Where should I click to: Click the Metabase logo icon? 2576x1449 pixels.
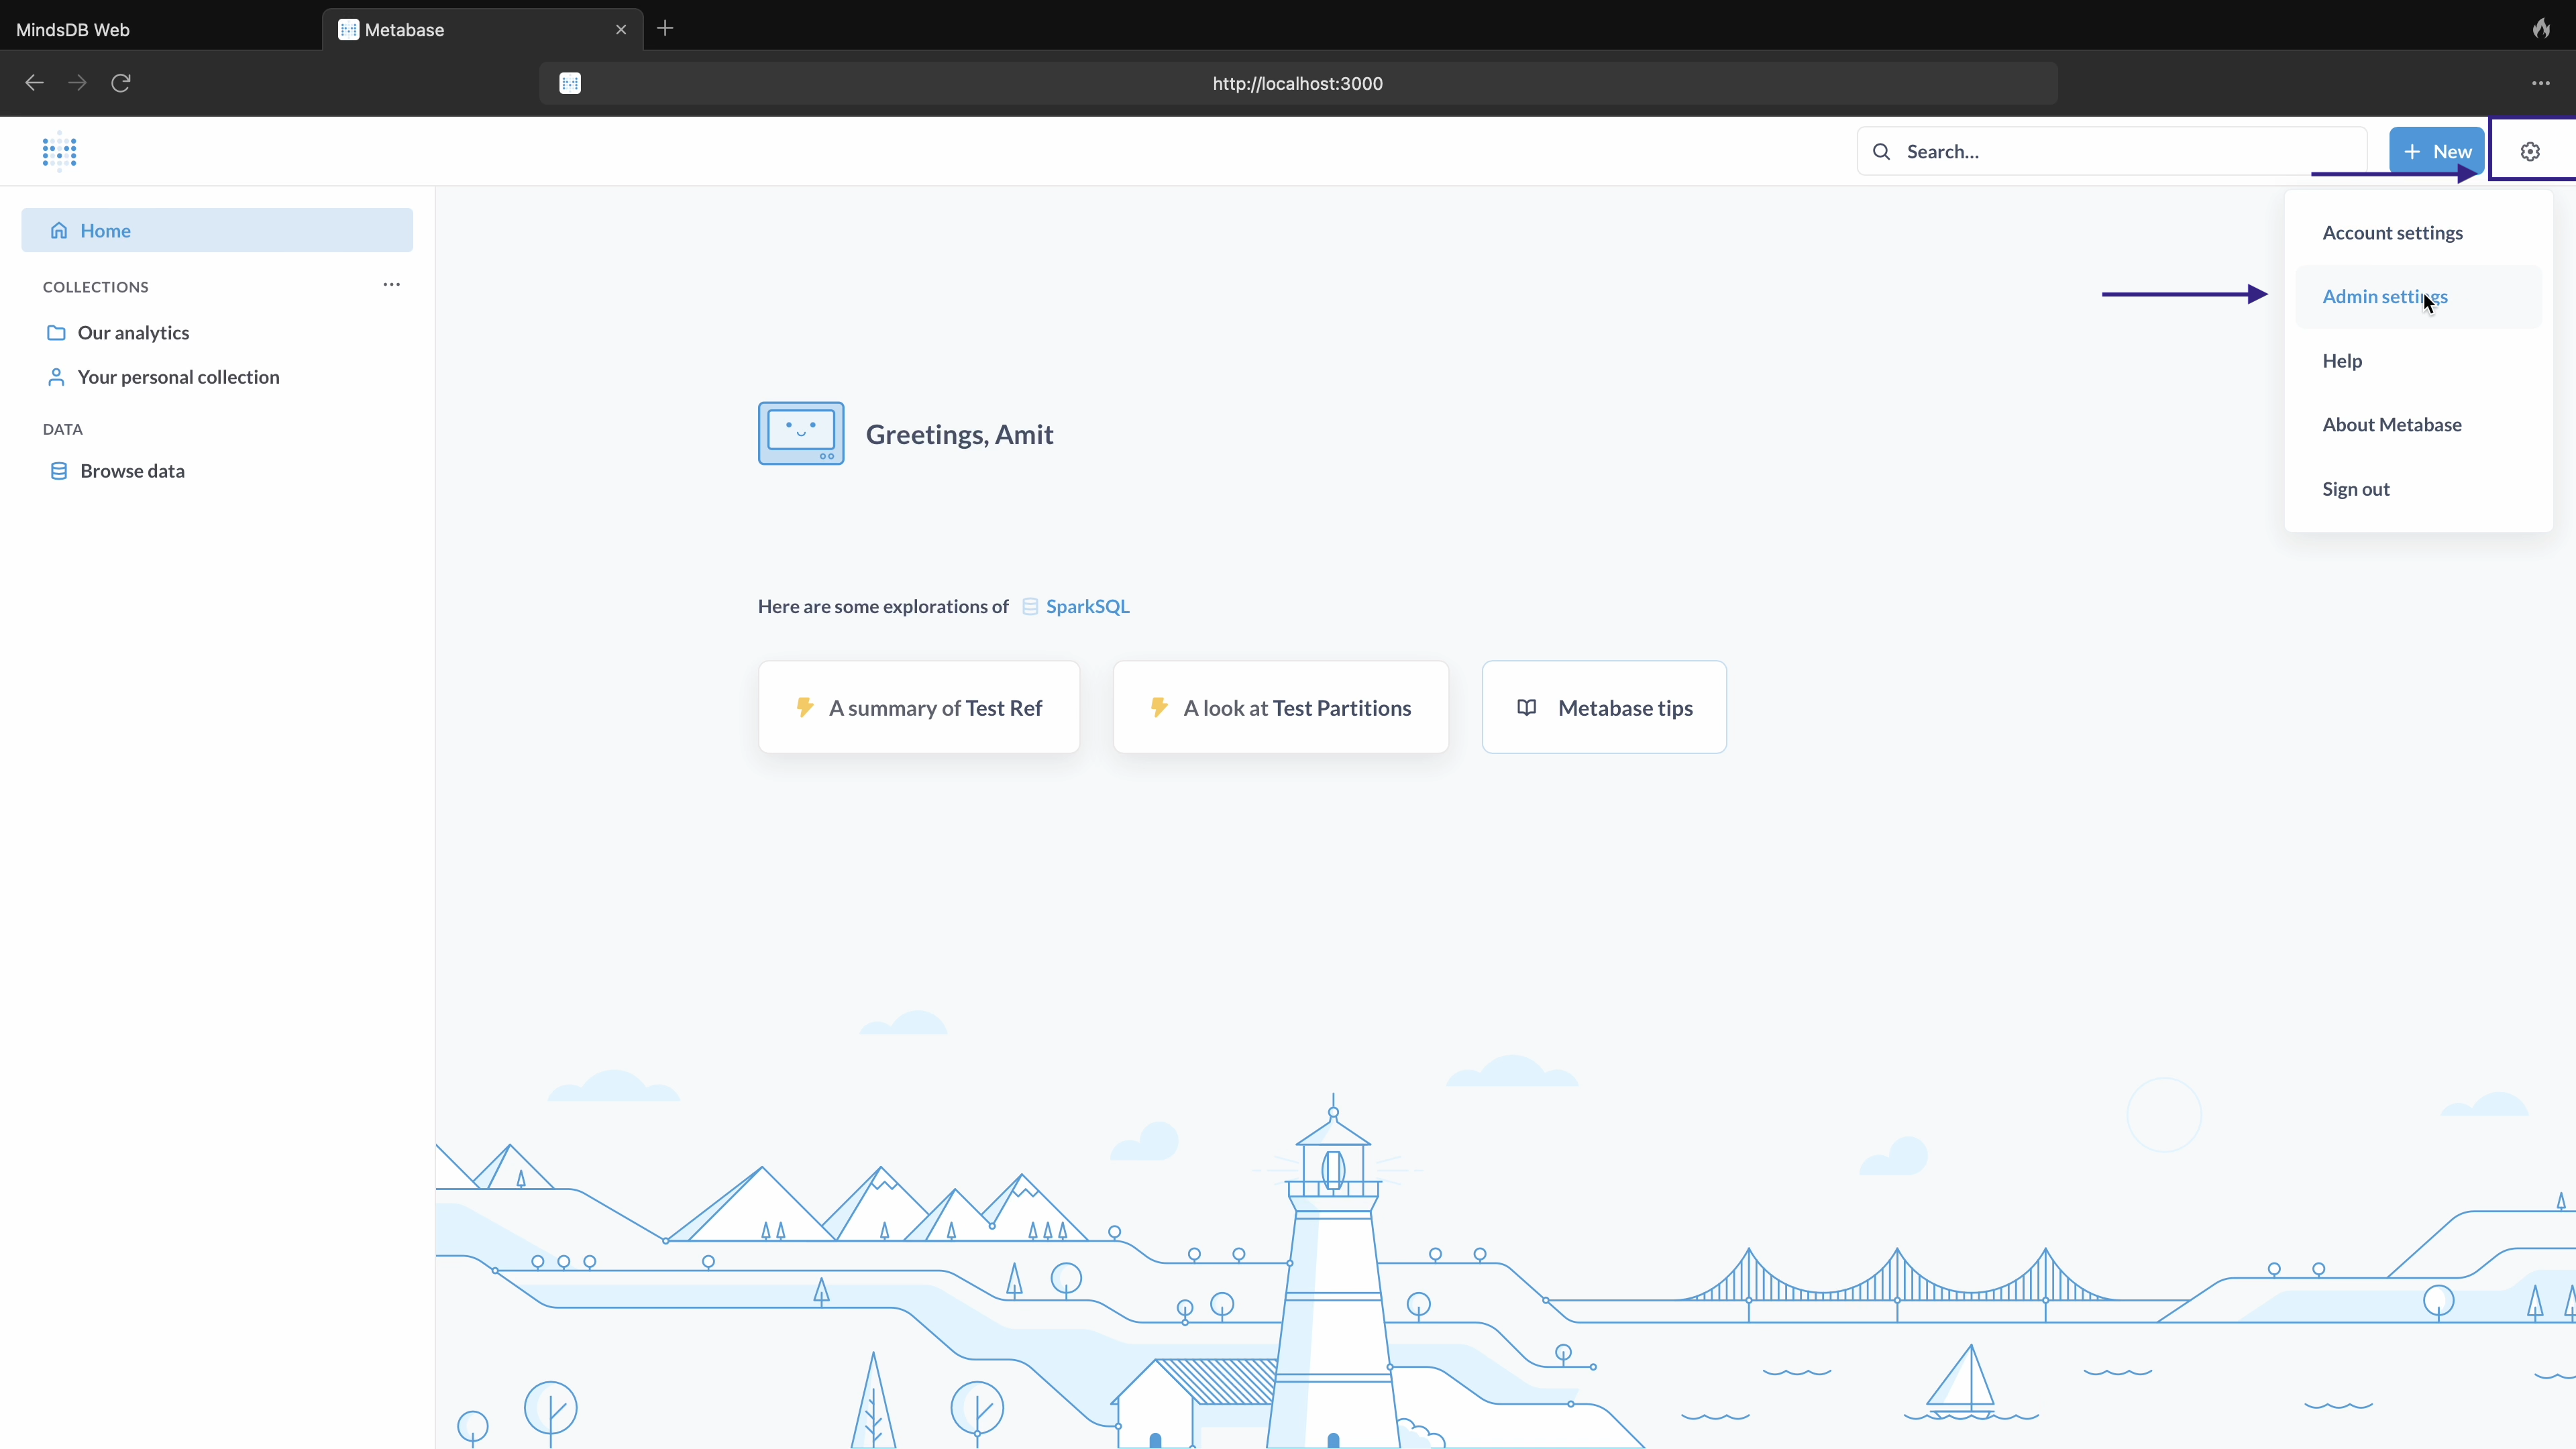pyautogui.click(x=60, y=151)
